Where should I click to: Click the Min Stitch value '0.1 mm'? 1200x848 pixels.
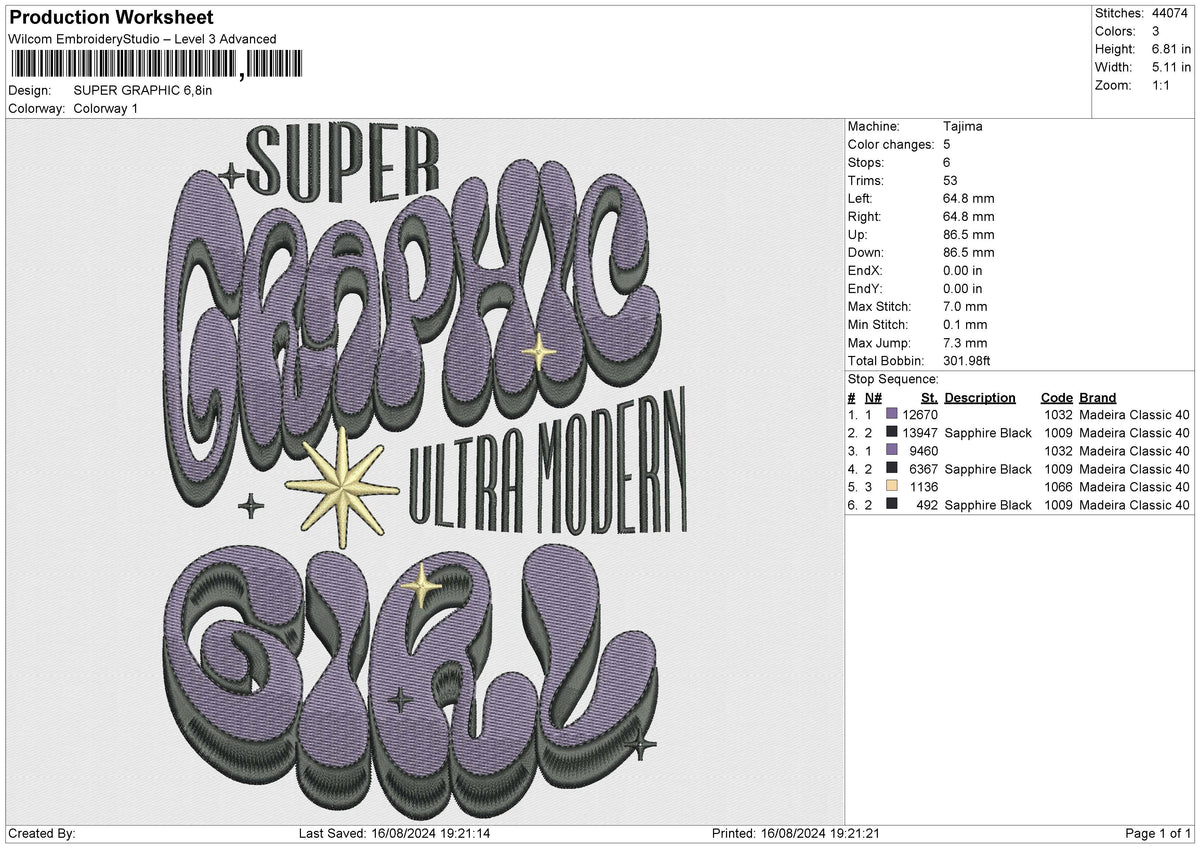coord(965,325)
